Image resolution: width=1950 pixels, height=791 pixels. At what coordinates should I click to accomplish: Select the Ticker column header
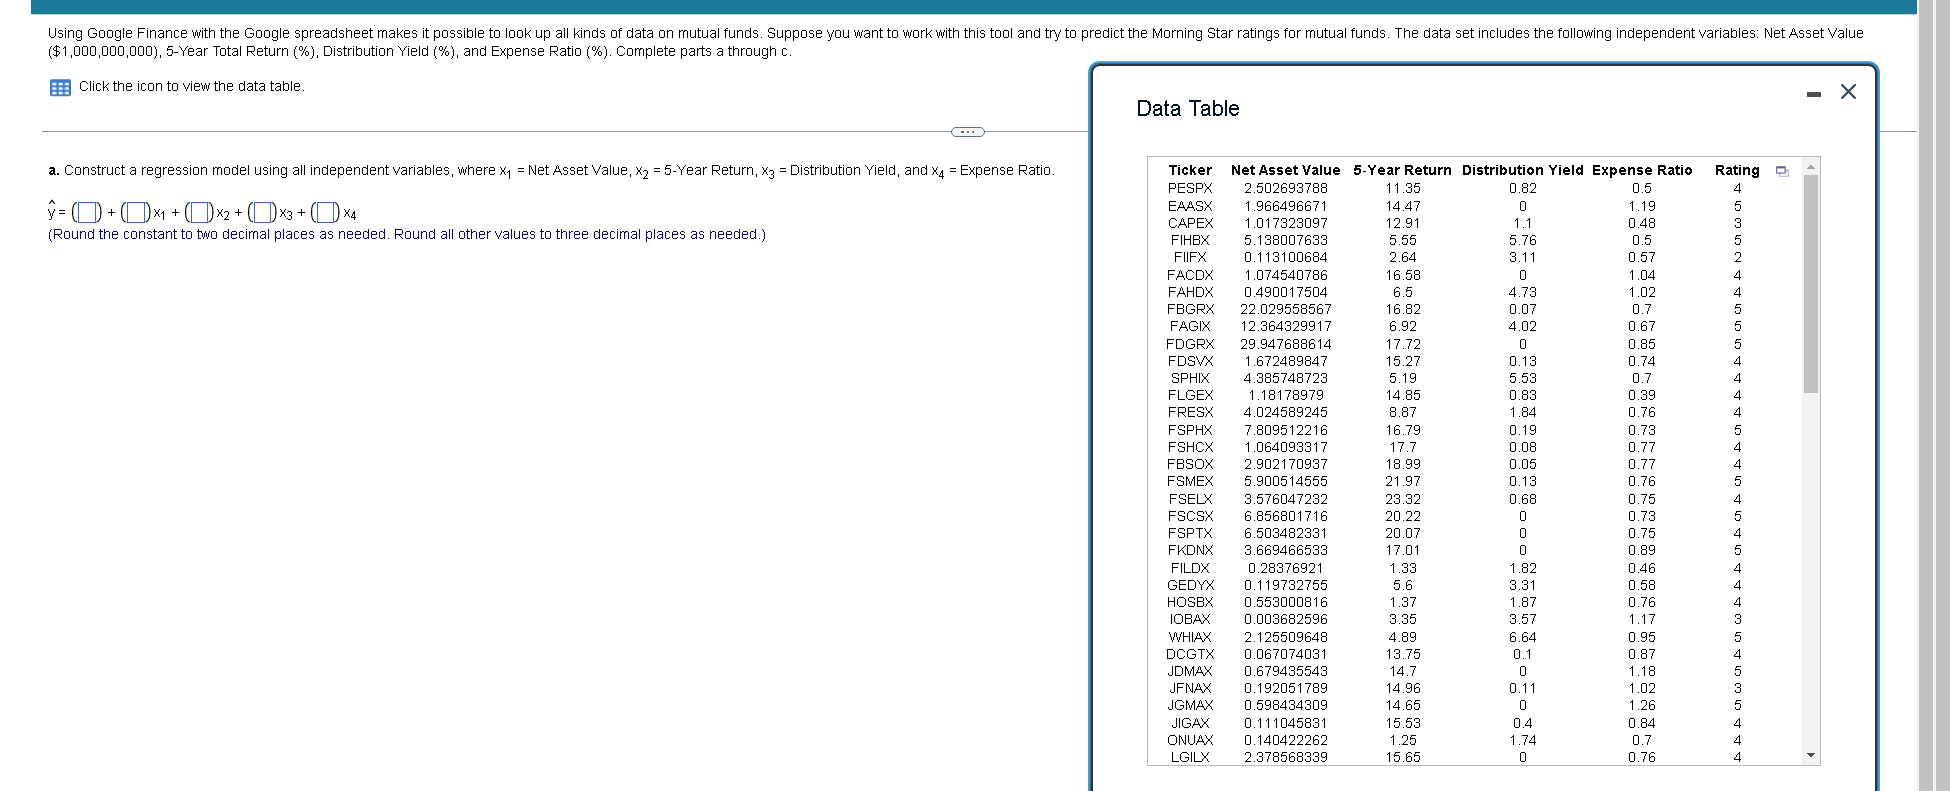tap(1190, 171)
